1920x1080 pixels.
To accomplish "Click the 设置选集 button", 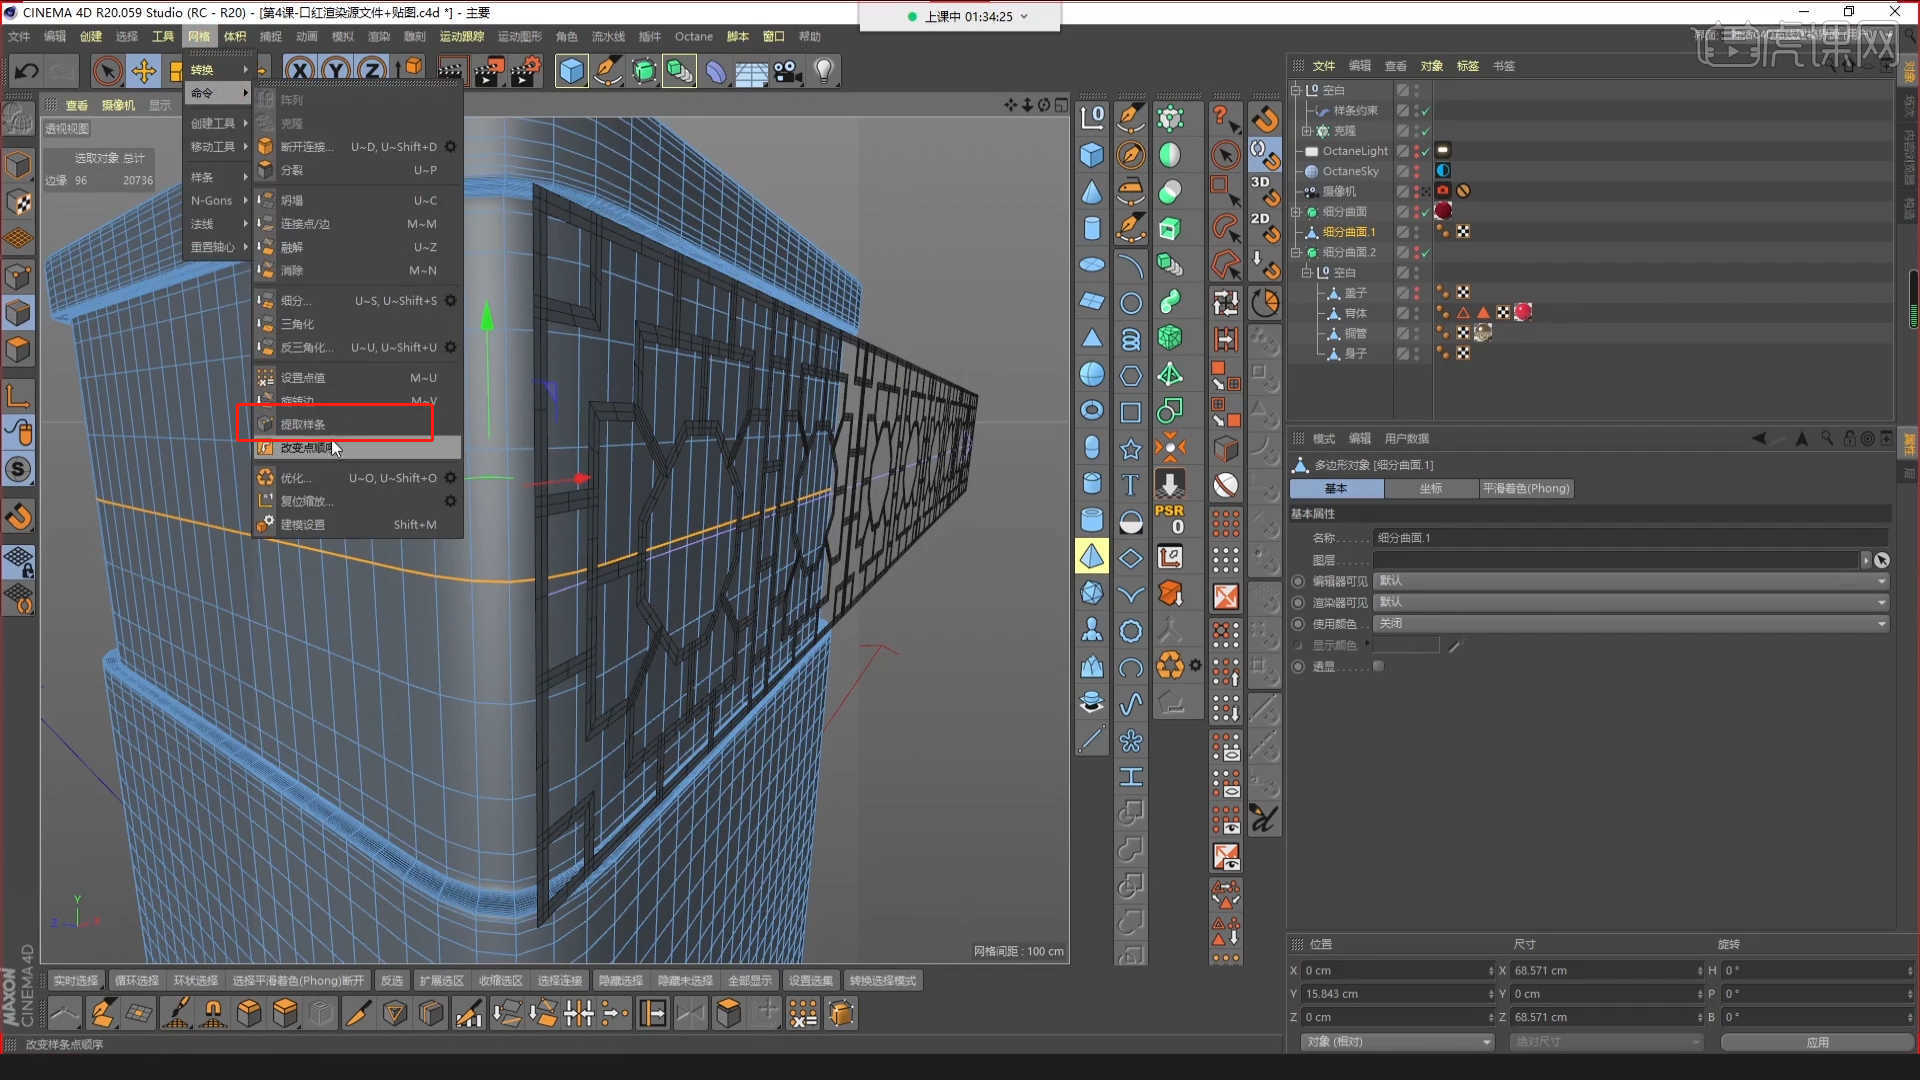I will coord(810,981).
